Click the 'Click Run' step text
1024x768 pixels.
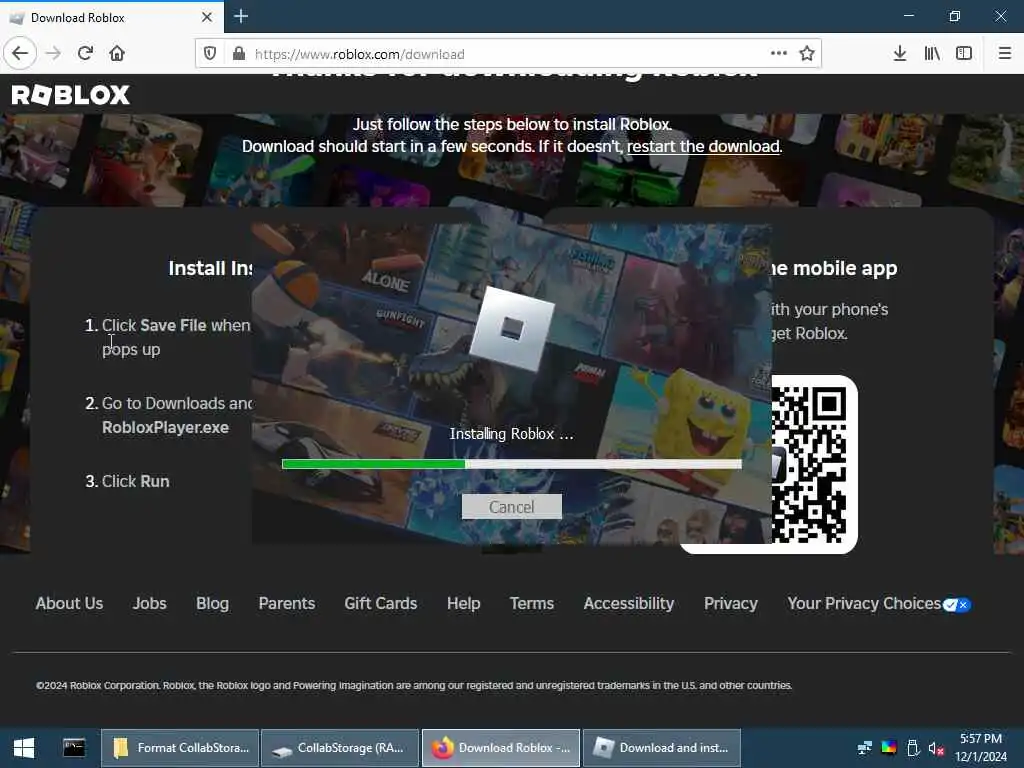point(135,481)
